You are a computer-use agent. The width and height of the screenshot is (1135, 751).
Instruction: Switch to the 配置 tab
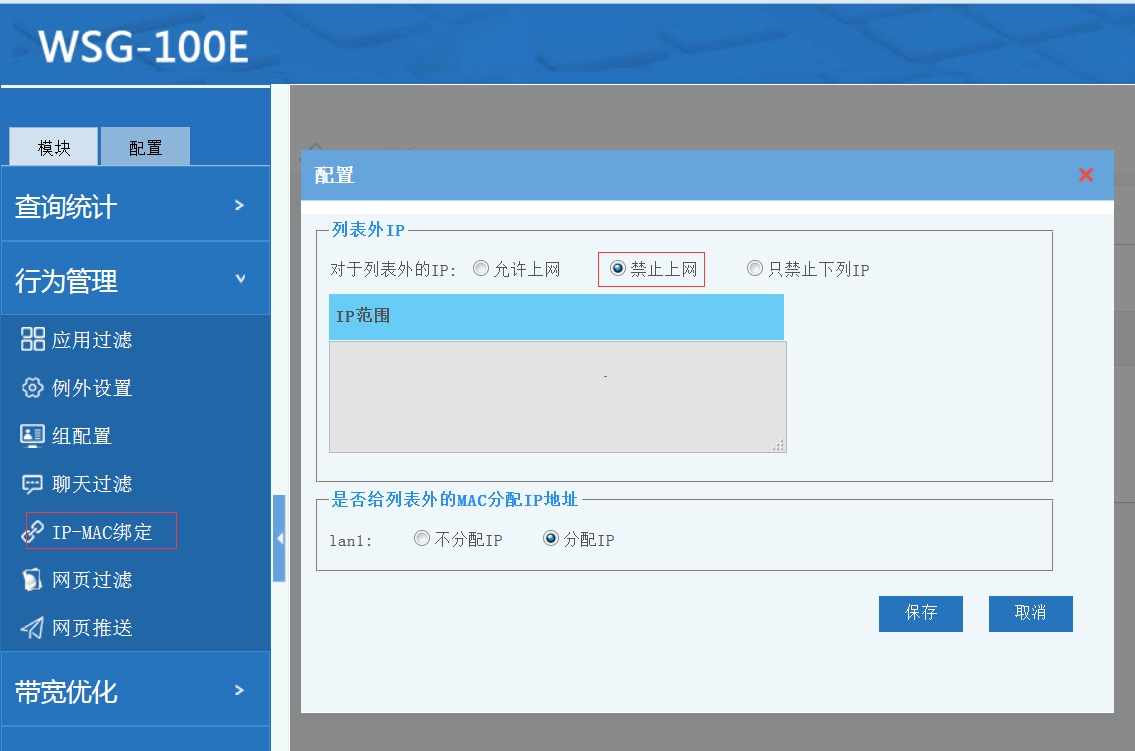click(x=145, y=147)
